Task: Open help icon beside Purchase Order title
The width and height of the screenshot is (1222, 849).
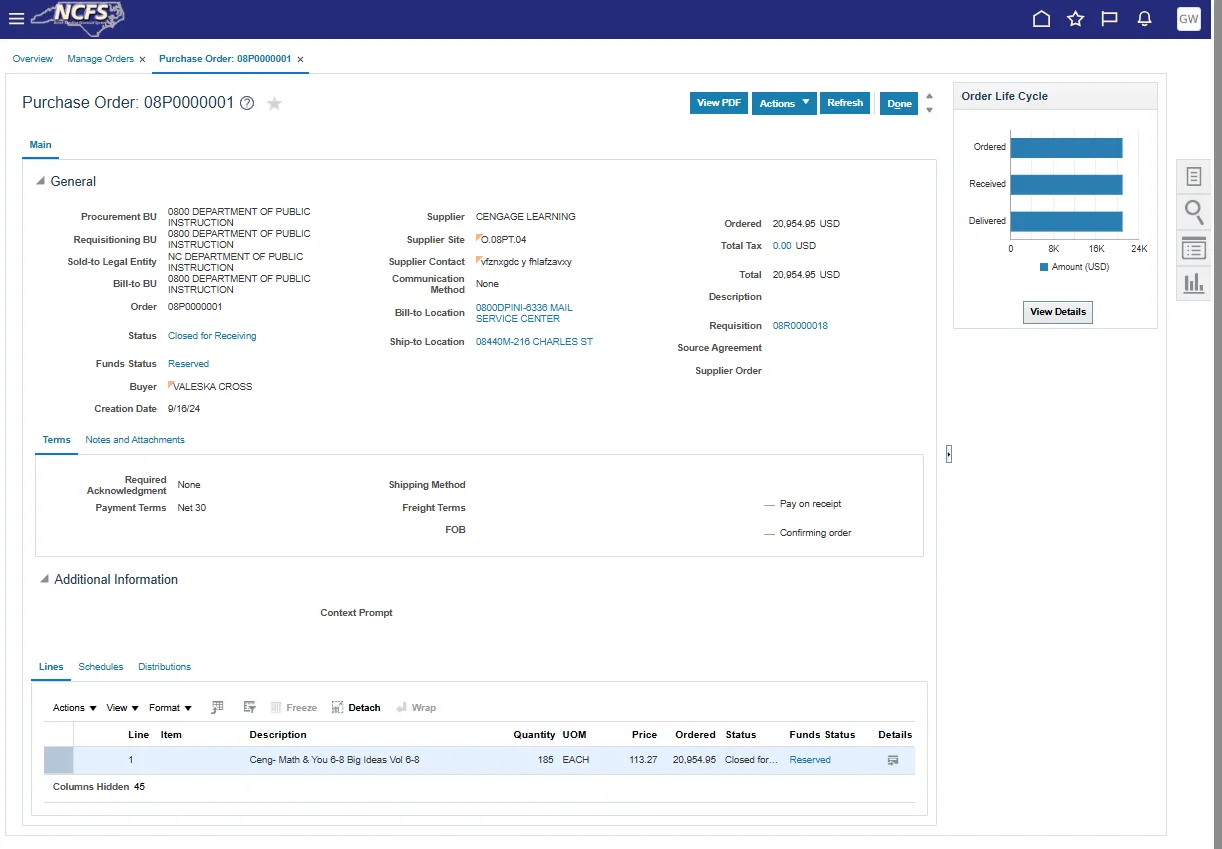Action: pyautogui.click(x=247, y=103)
